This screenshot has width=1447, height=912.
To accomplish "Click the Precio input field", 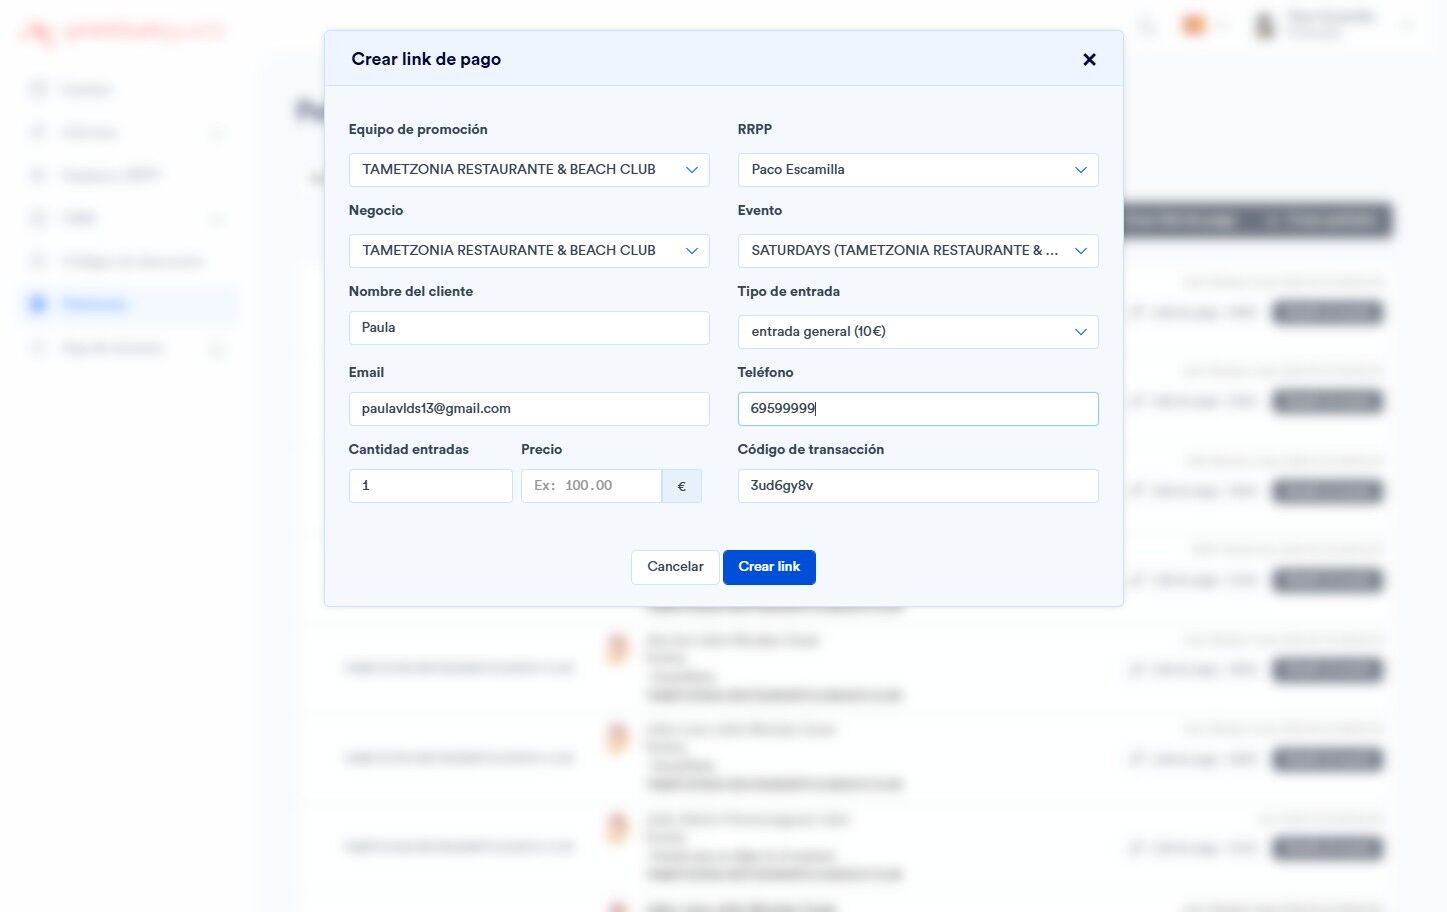I will [x=591, y=486].
